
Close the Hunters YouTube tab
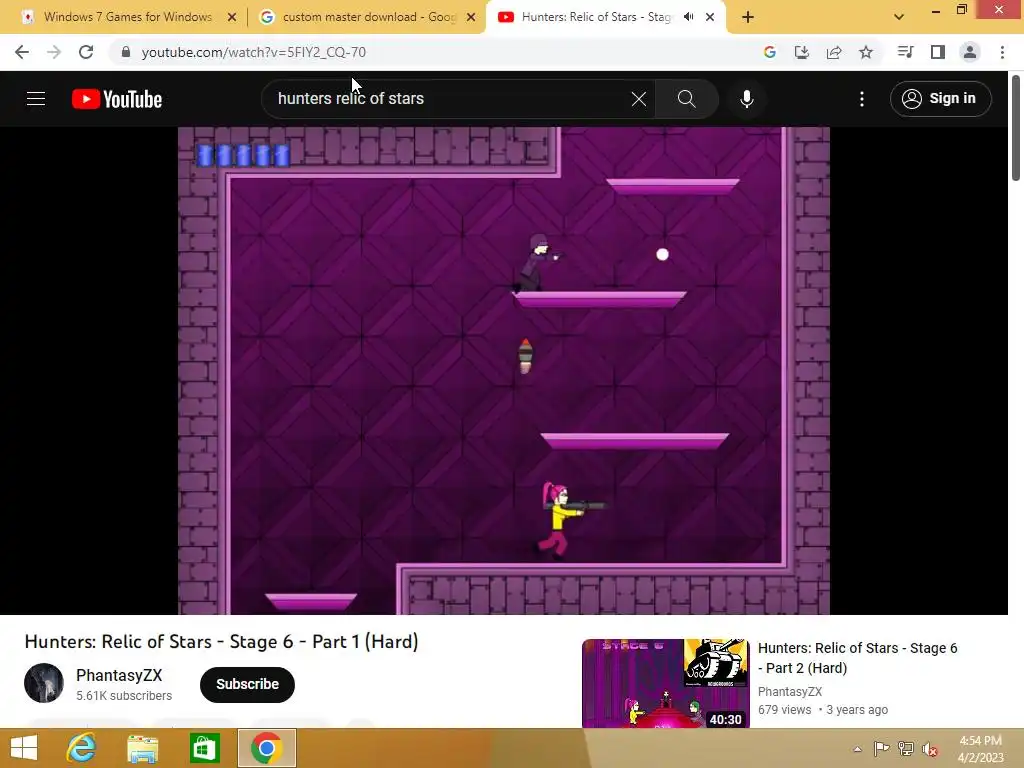click(710, 18)
